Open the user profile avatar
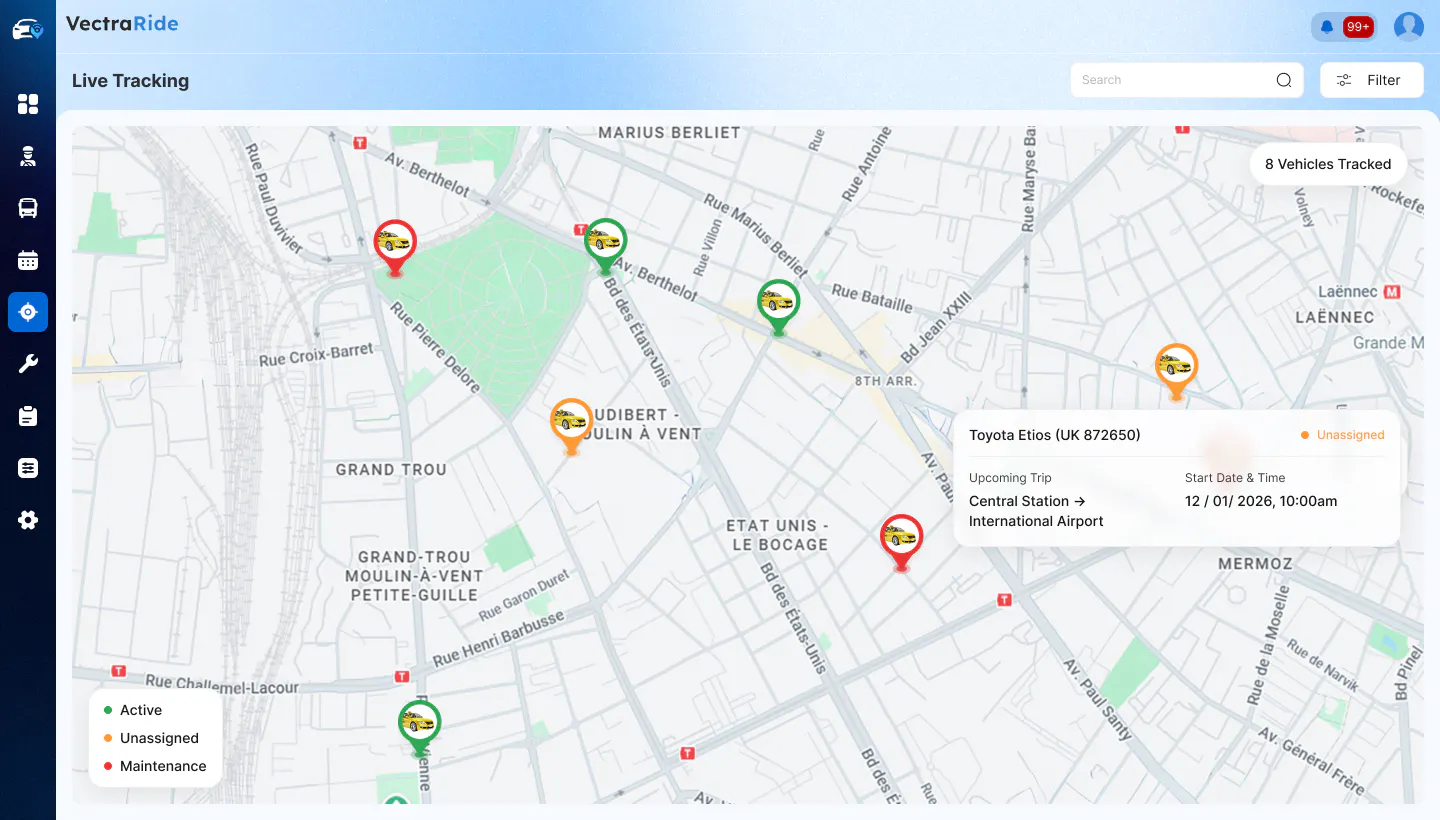This screenshot has width=1440, height=820. [x=1409, y=27]
